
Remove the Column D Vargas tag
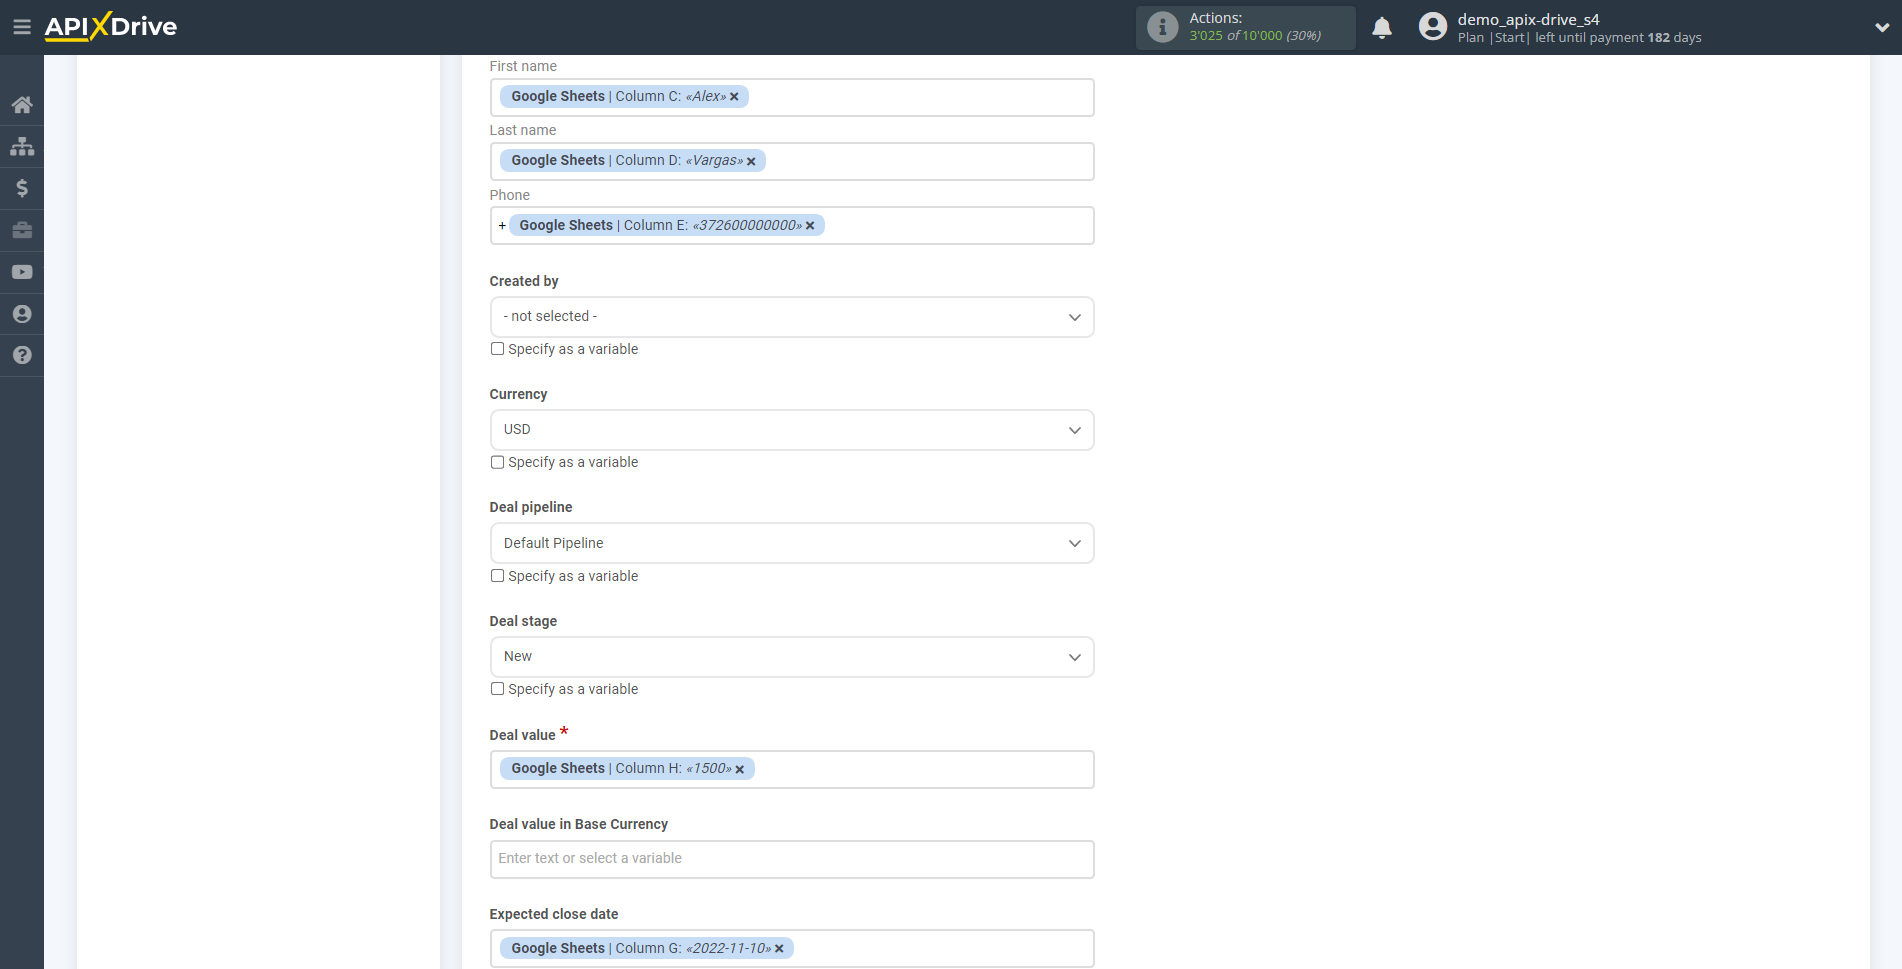click(751, 161)
